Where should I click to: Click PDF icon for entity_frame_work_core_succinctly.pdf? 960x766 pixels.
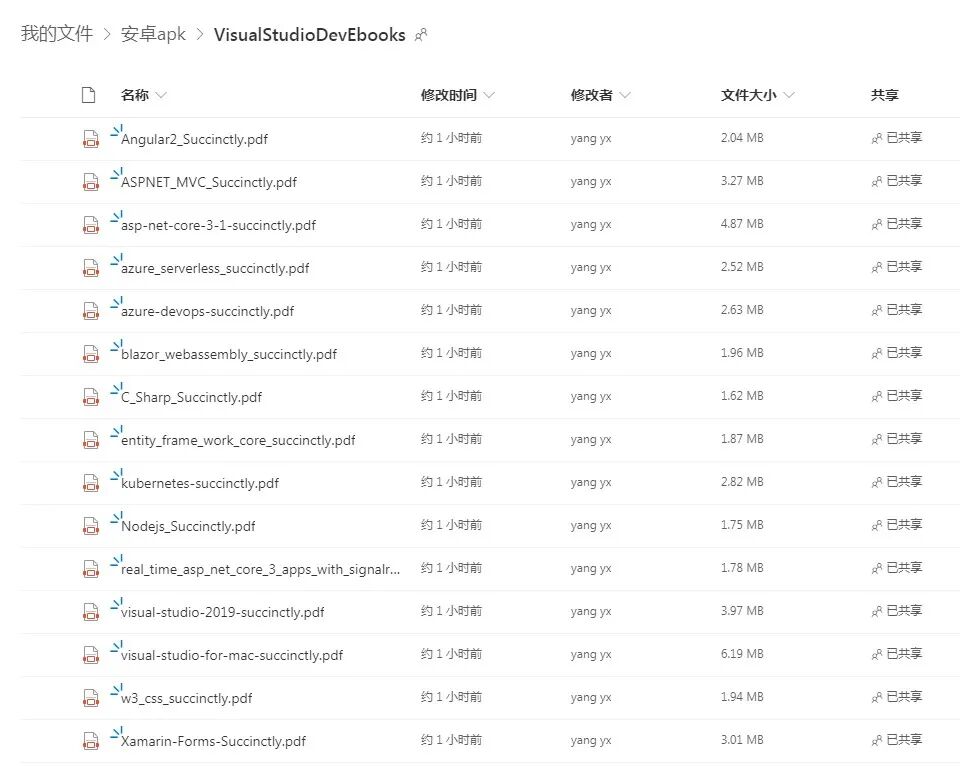tap(91, 440)
